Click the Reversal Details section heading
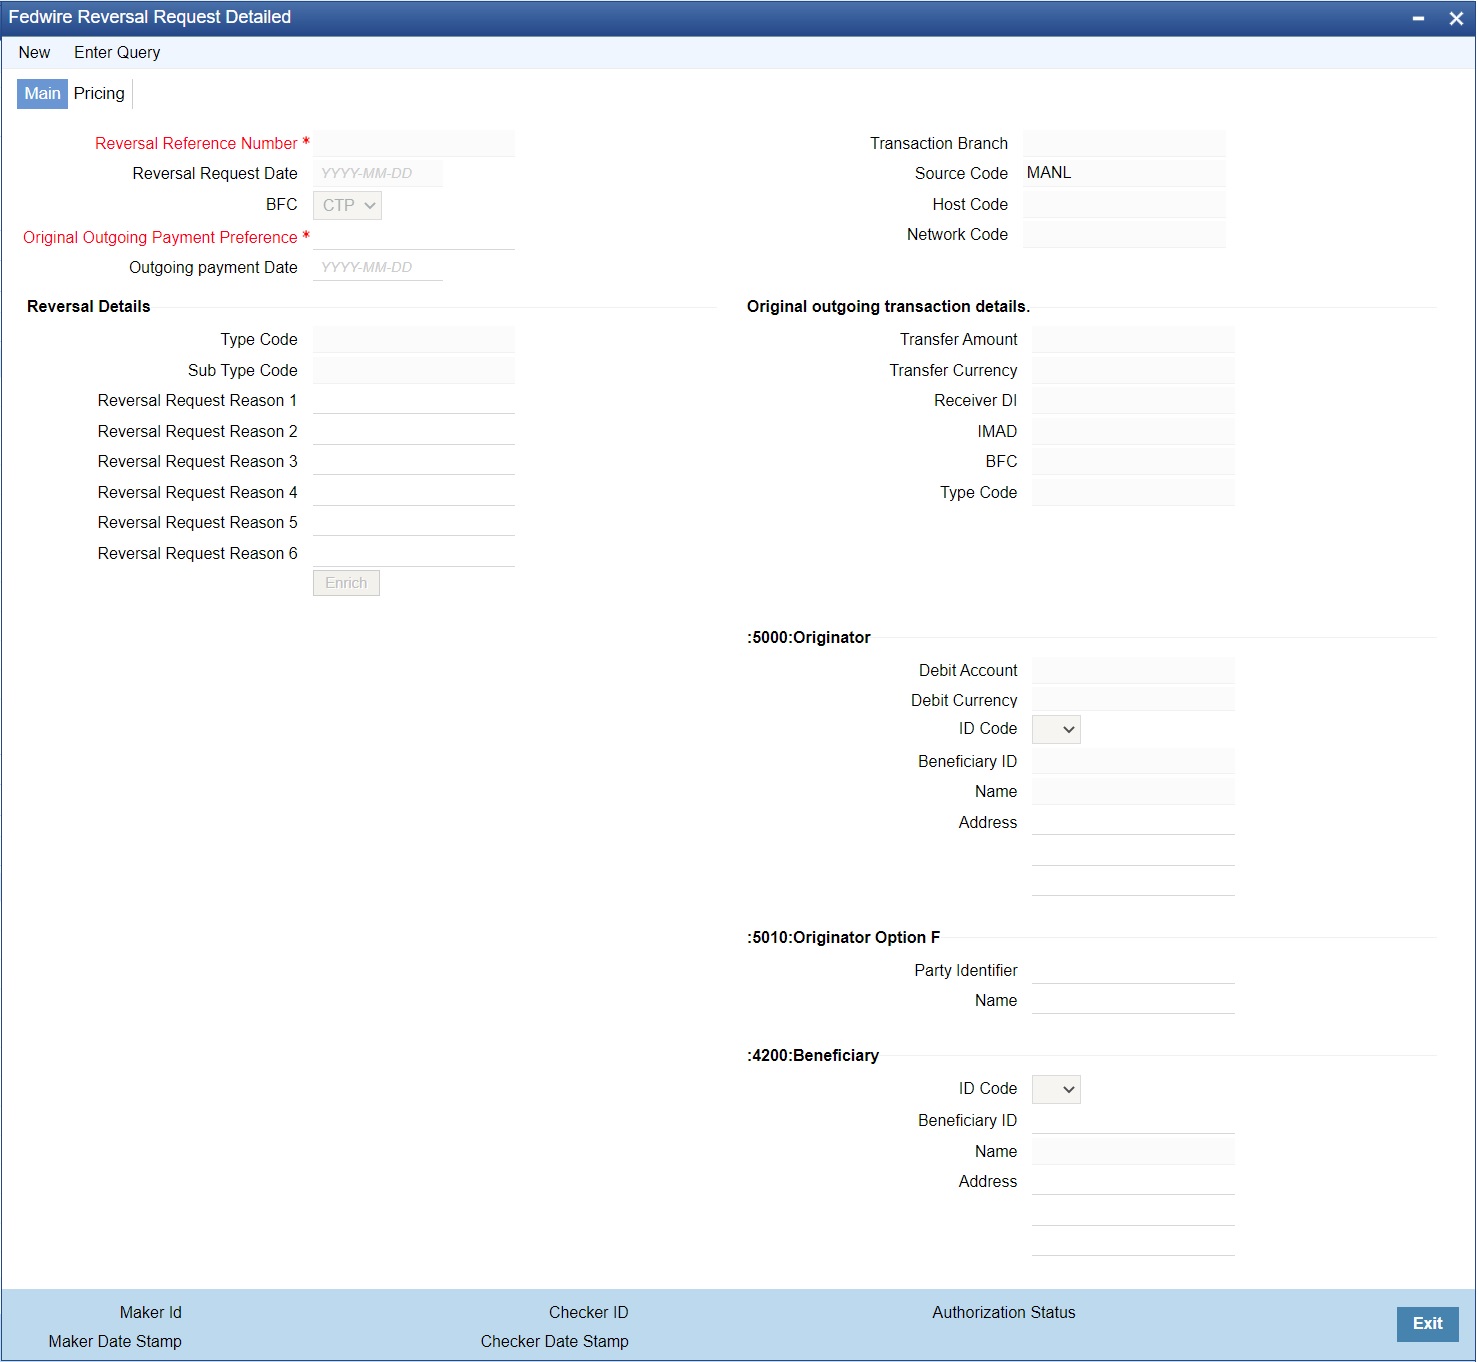This screenshot has width=1478, height=1362. [x=89, y=306]
